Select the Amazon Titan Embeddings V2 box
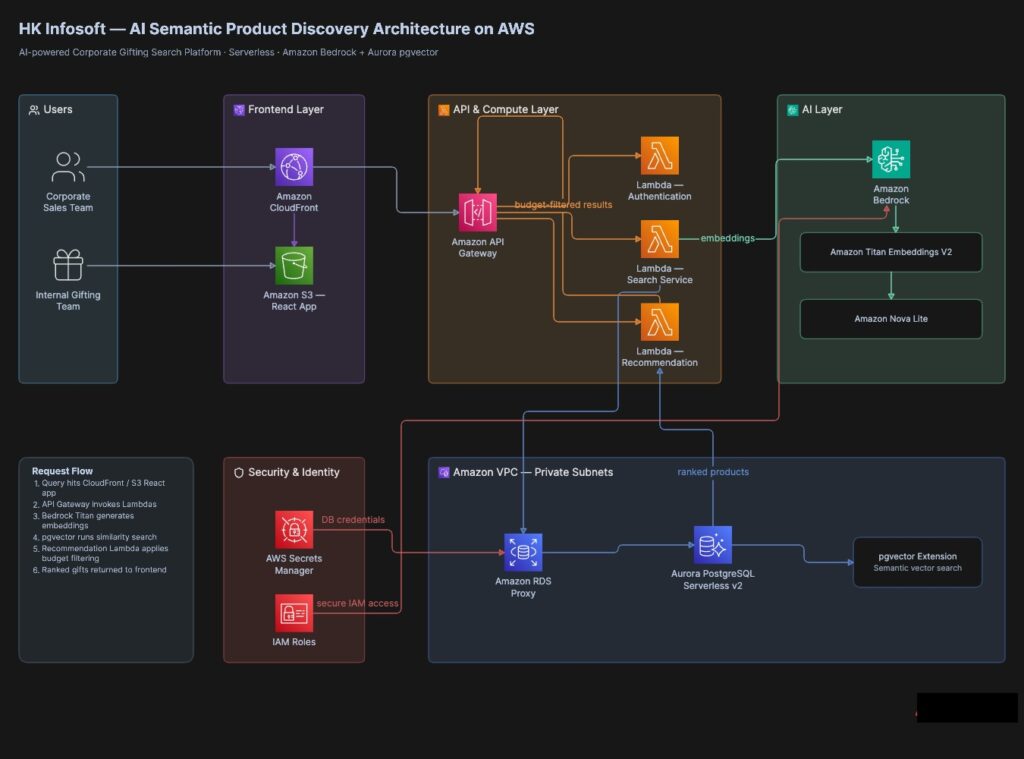The width and height of the screenshot is (1024, 759). [x=891, y=252]
